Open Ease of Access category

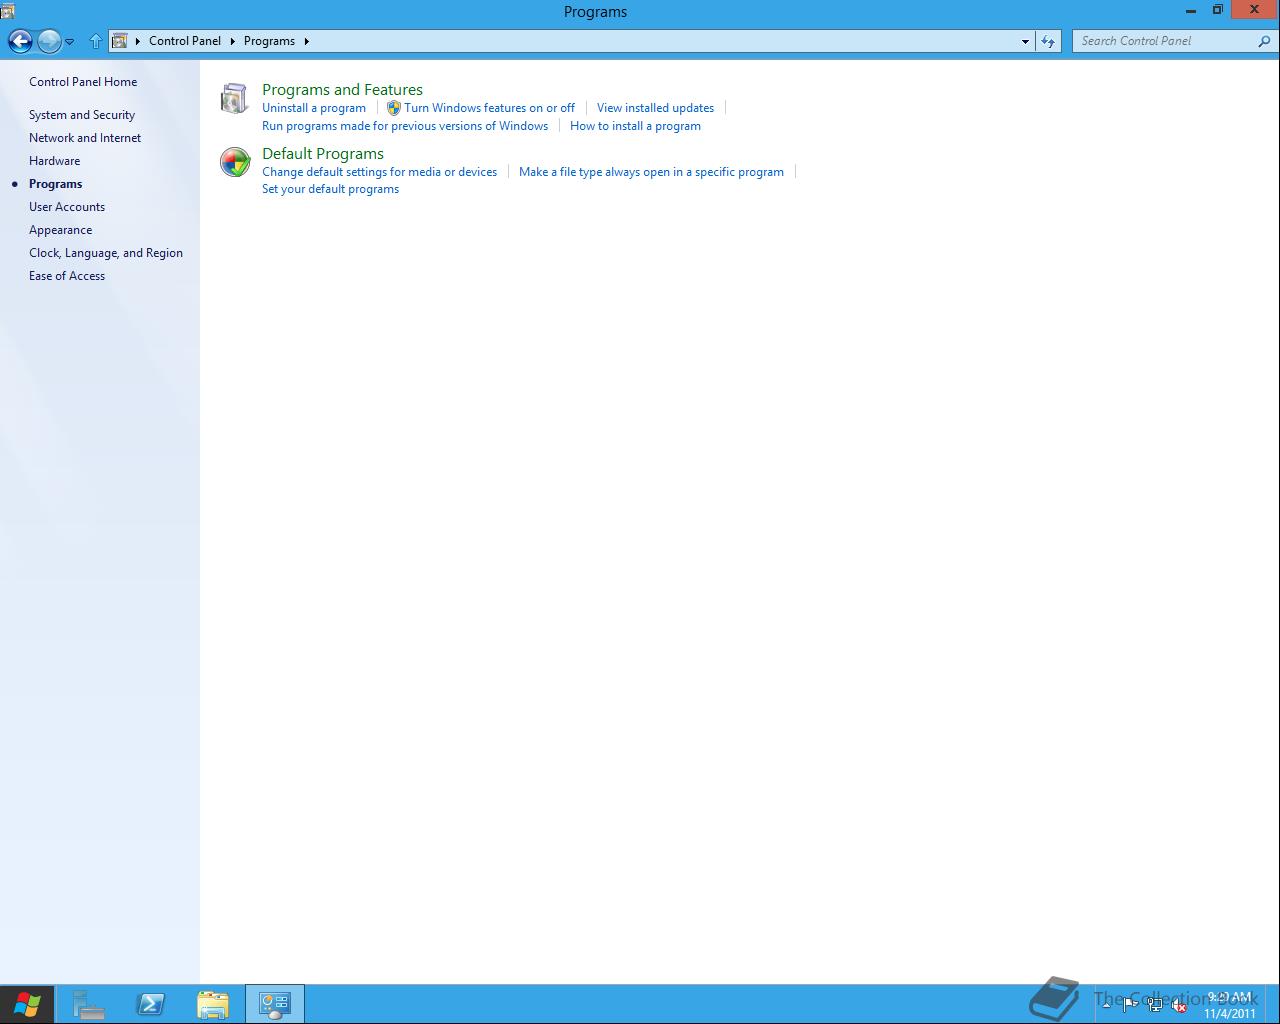67,276
